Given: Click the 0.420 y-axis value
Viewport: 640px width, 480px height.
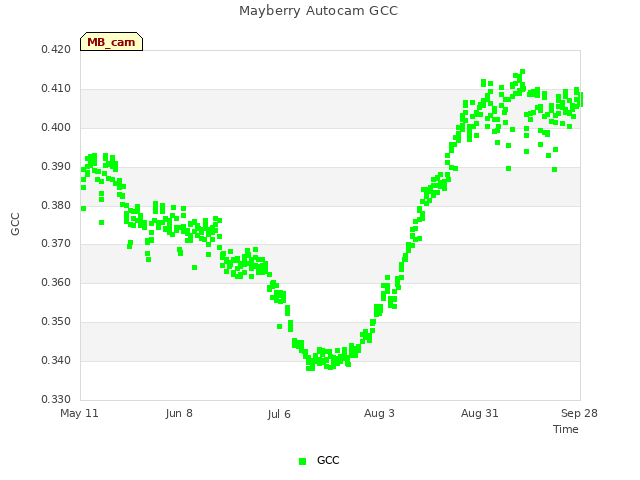Looking at the screenshot, I should [56, 49].
